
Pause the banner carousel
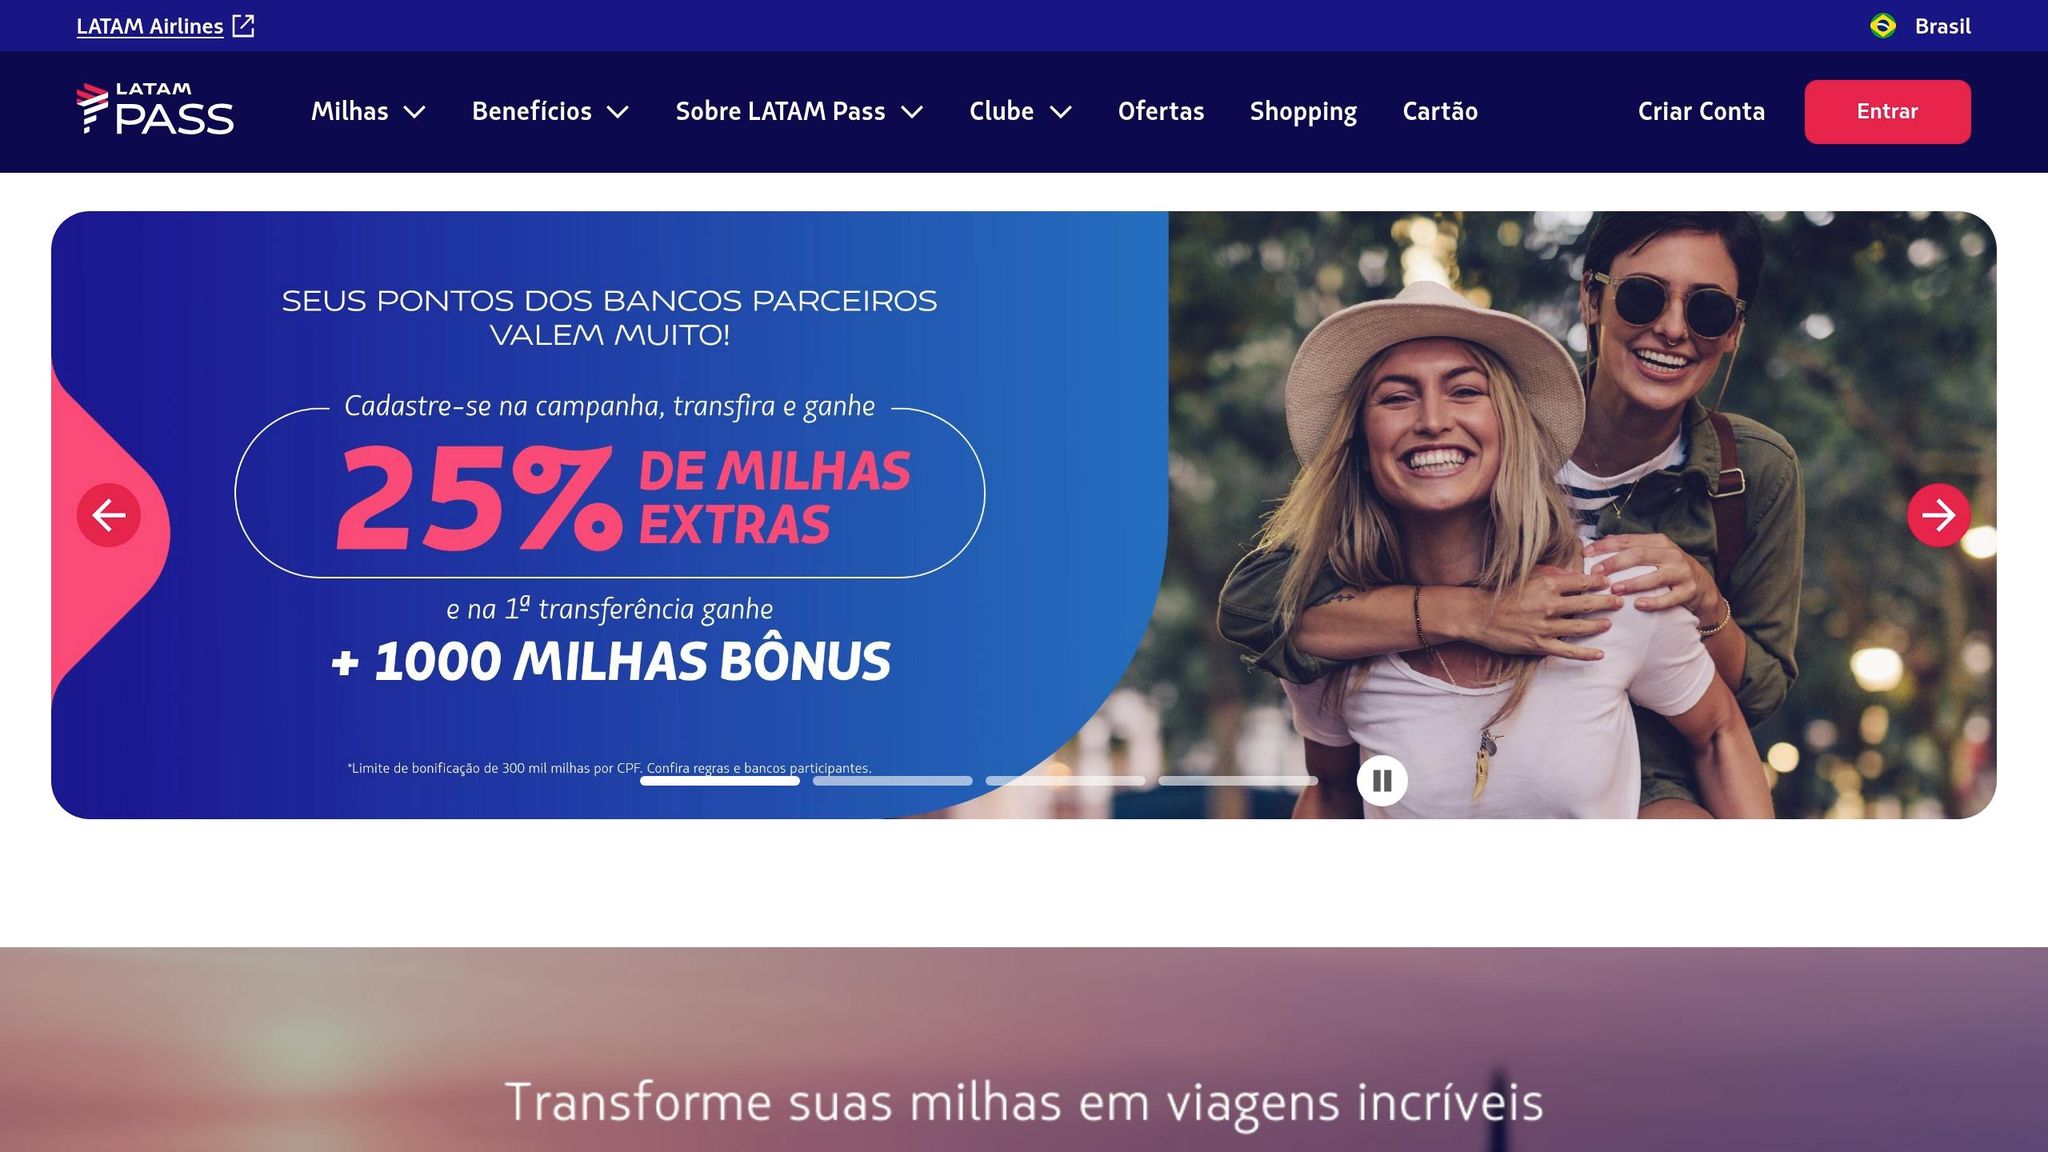pos(1382,780)
